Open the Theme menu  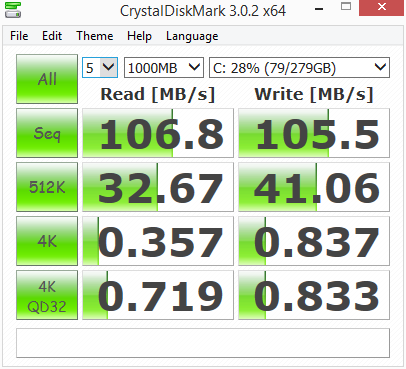point(95,36)
